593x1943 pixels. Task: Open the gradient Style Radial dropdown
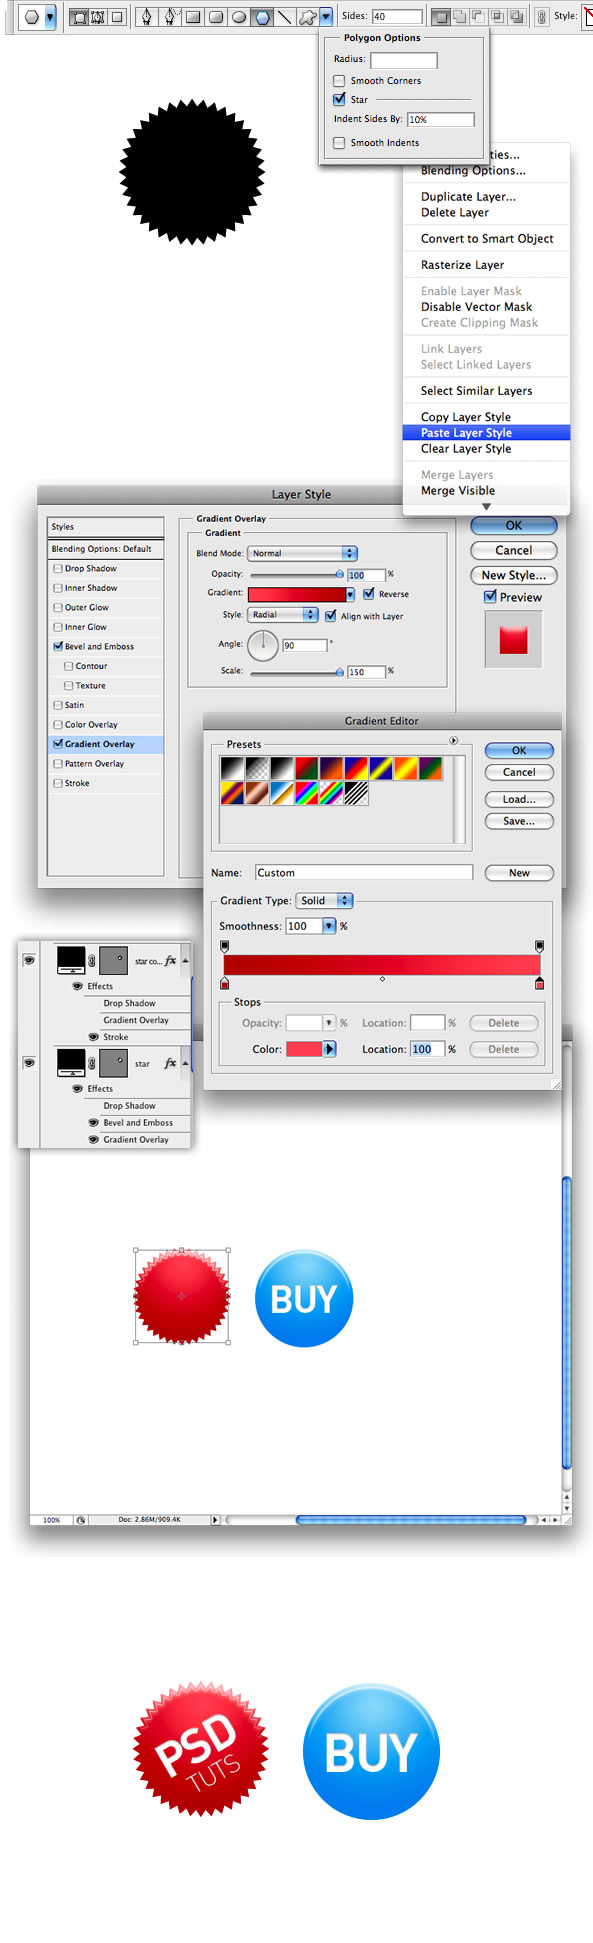click(x=283, y=615)
